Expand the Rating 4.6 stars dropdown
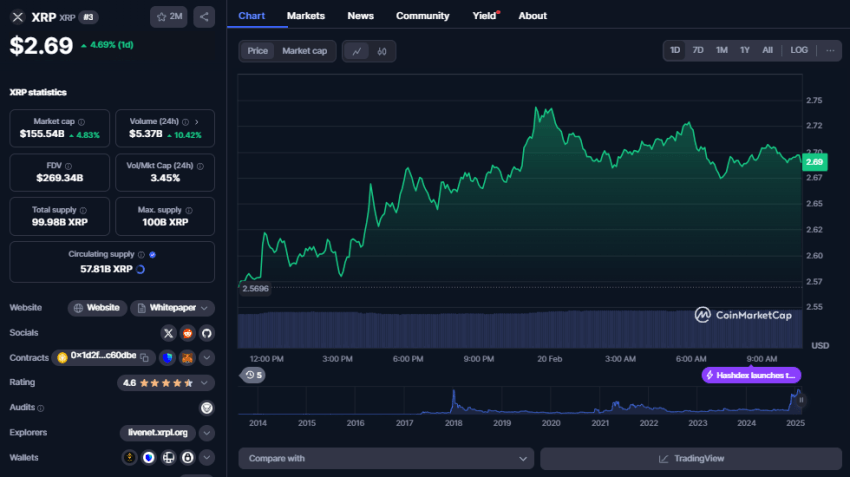Screen dimensions: 850x477 point(207,382)
